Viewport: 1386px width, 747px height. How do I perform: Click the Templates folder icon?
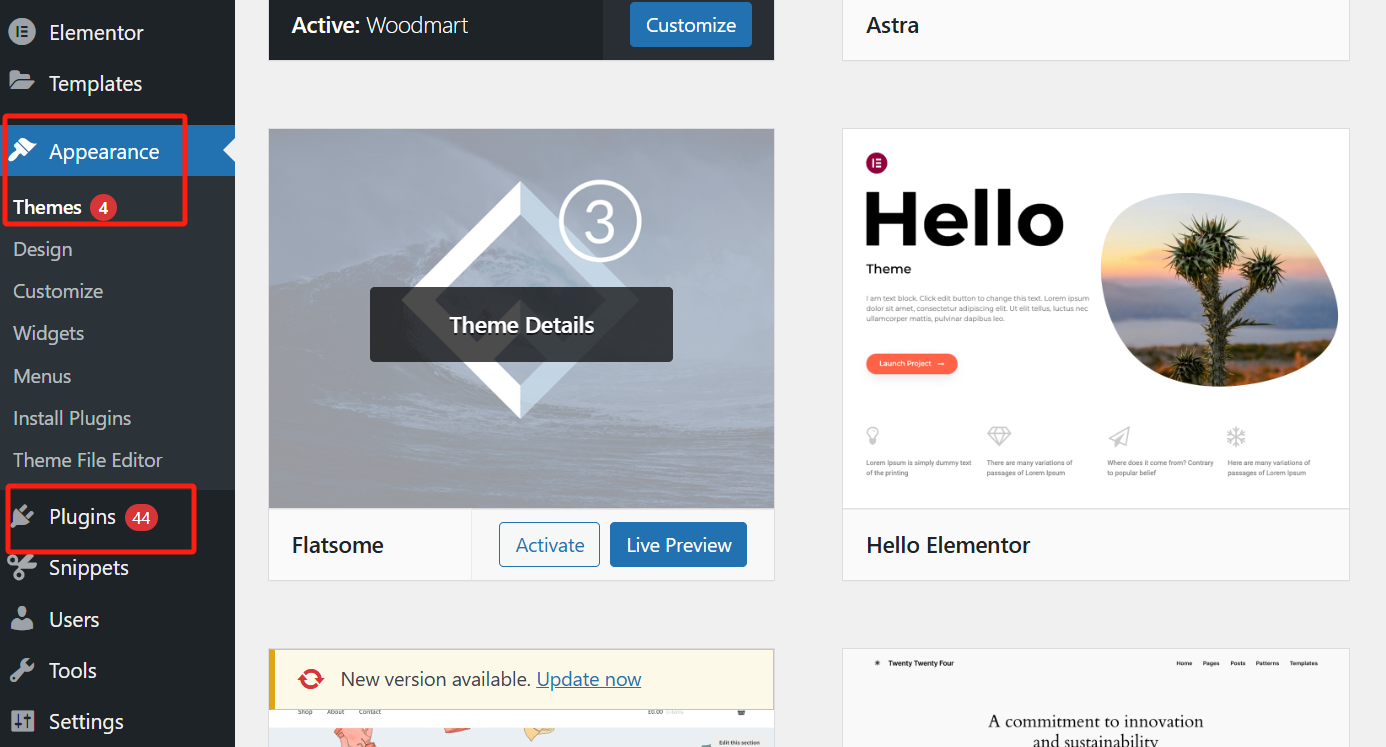22,82
